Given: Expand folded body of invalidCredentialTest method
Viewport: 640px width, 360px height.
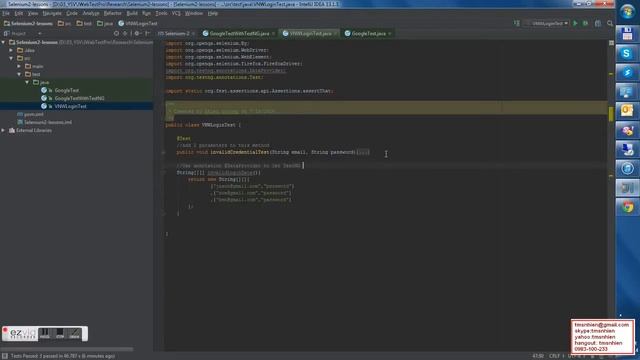Looking at the screenshot, I should (363, 152).
